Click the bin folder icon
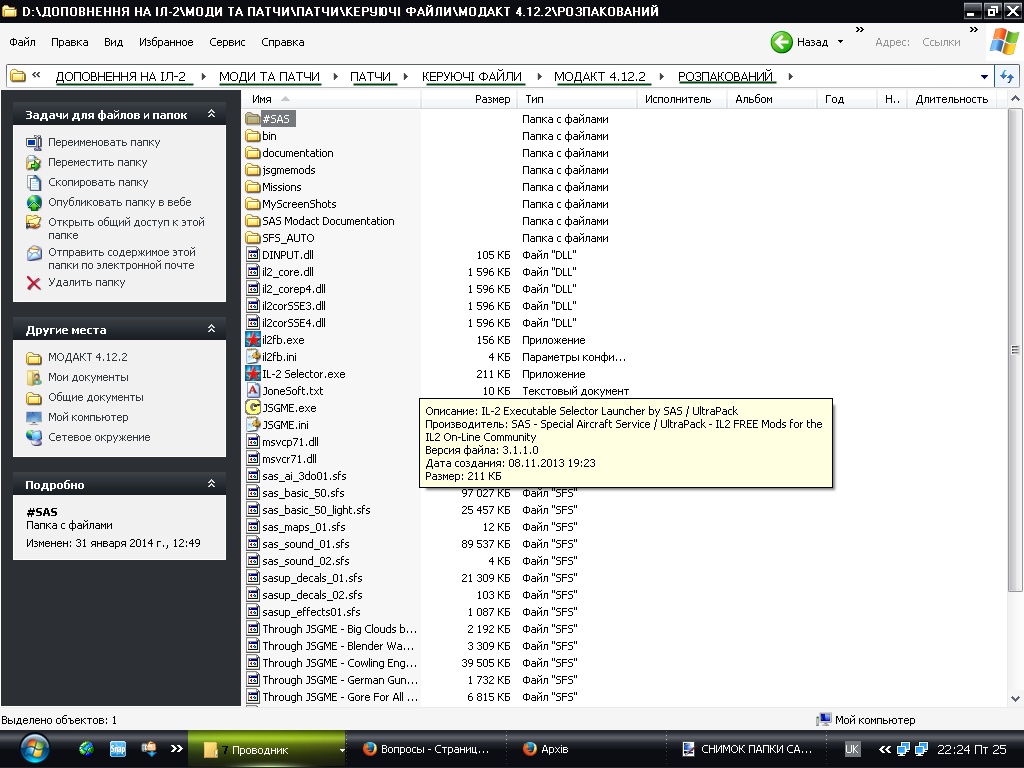 253,136
